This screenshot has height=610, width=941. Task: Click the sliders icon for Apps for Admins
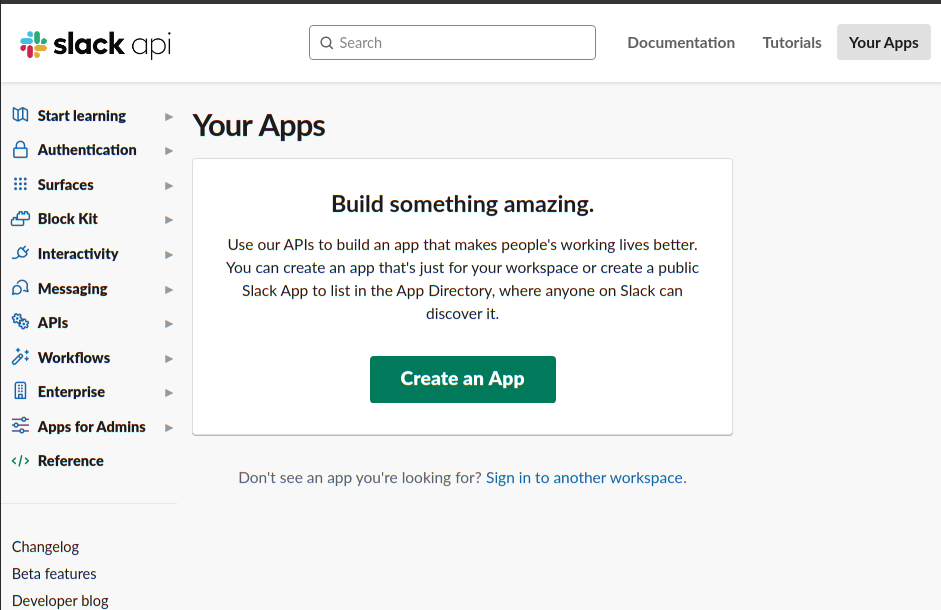click(x=20, y=426)
